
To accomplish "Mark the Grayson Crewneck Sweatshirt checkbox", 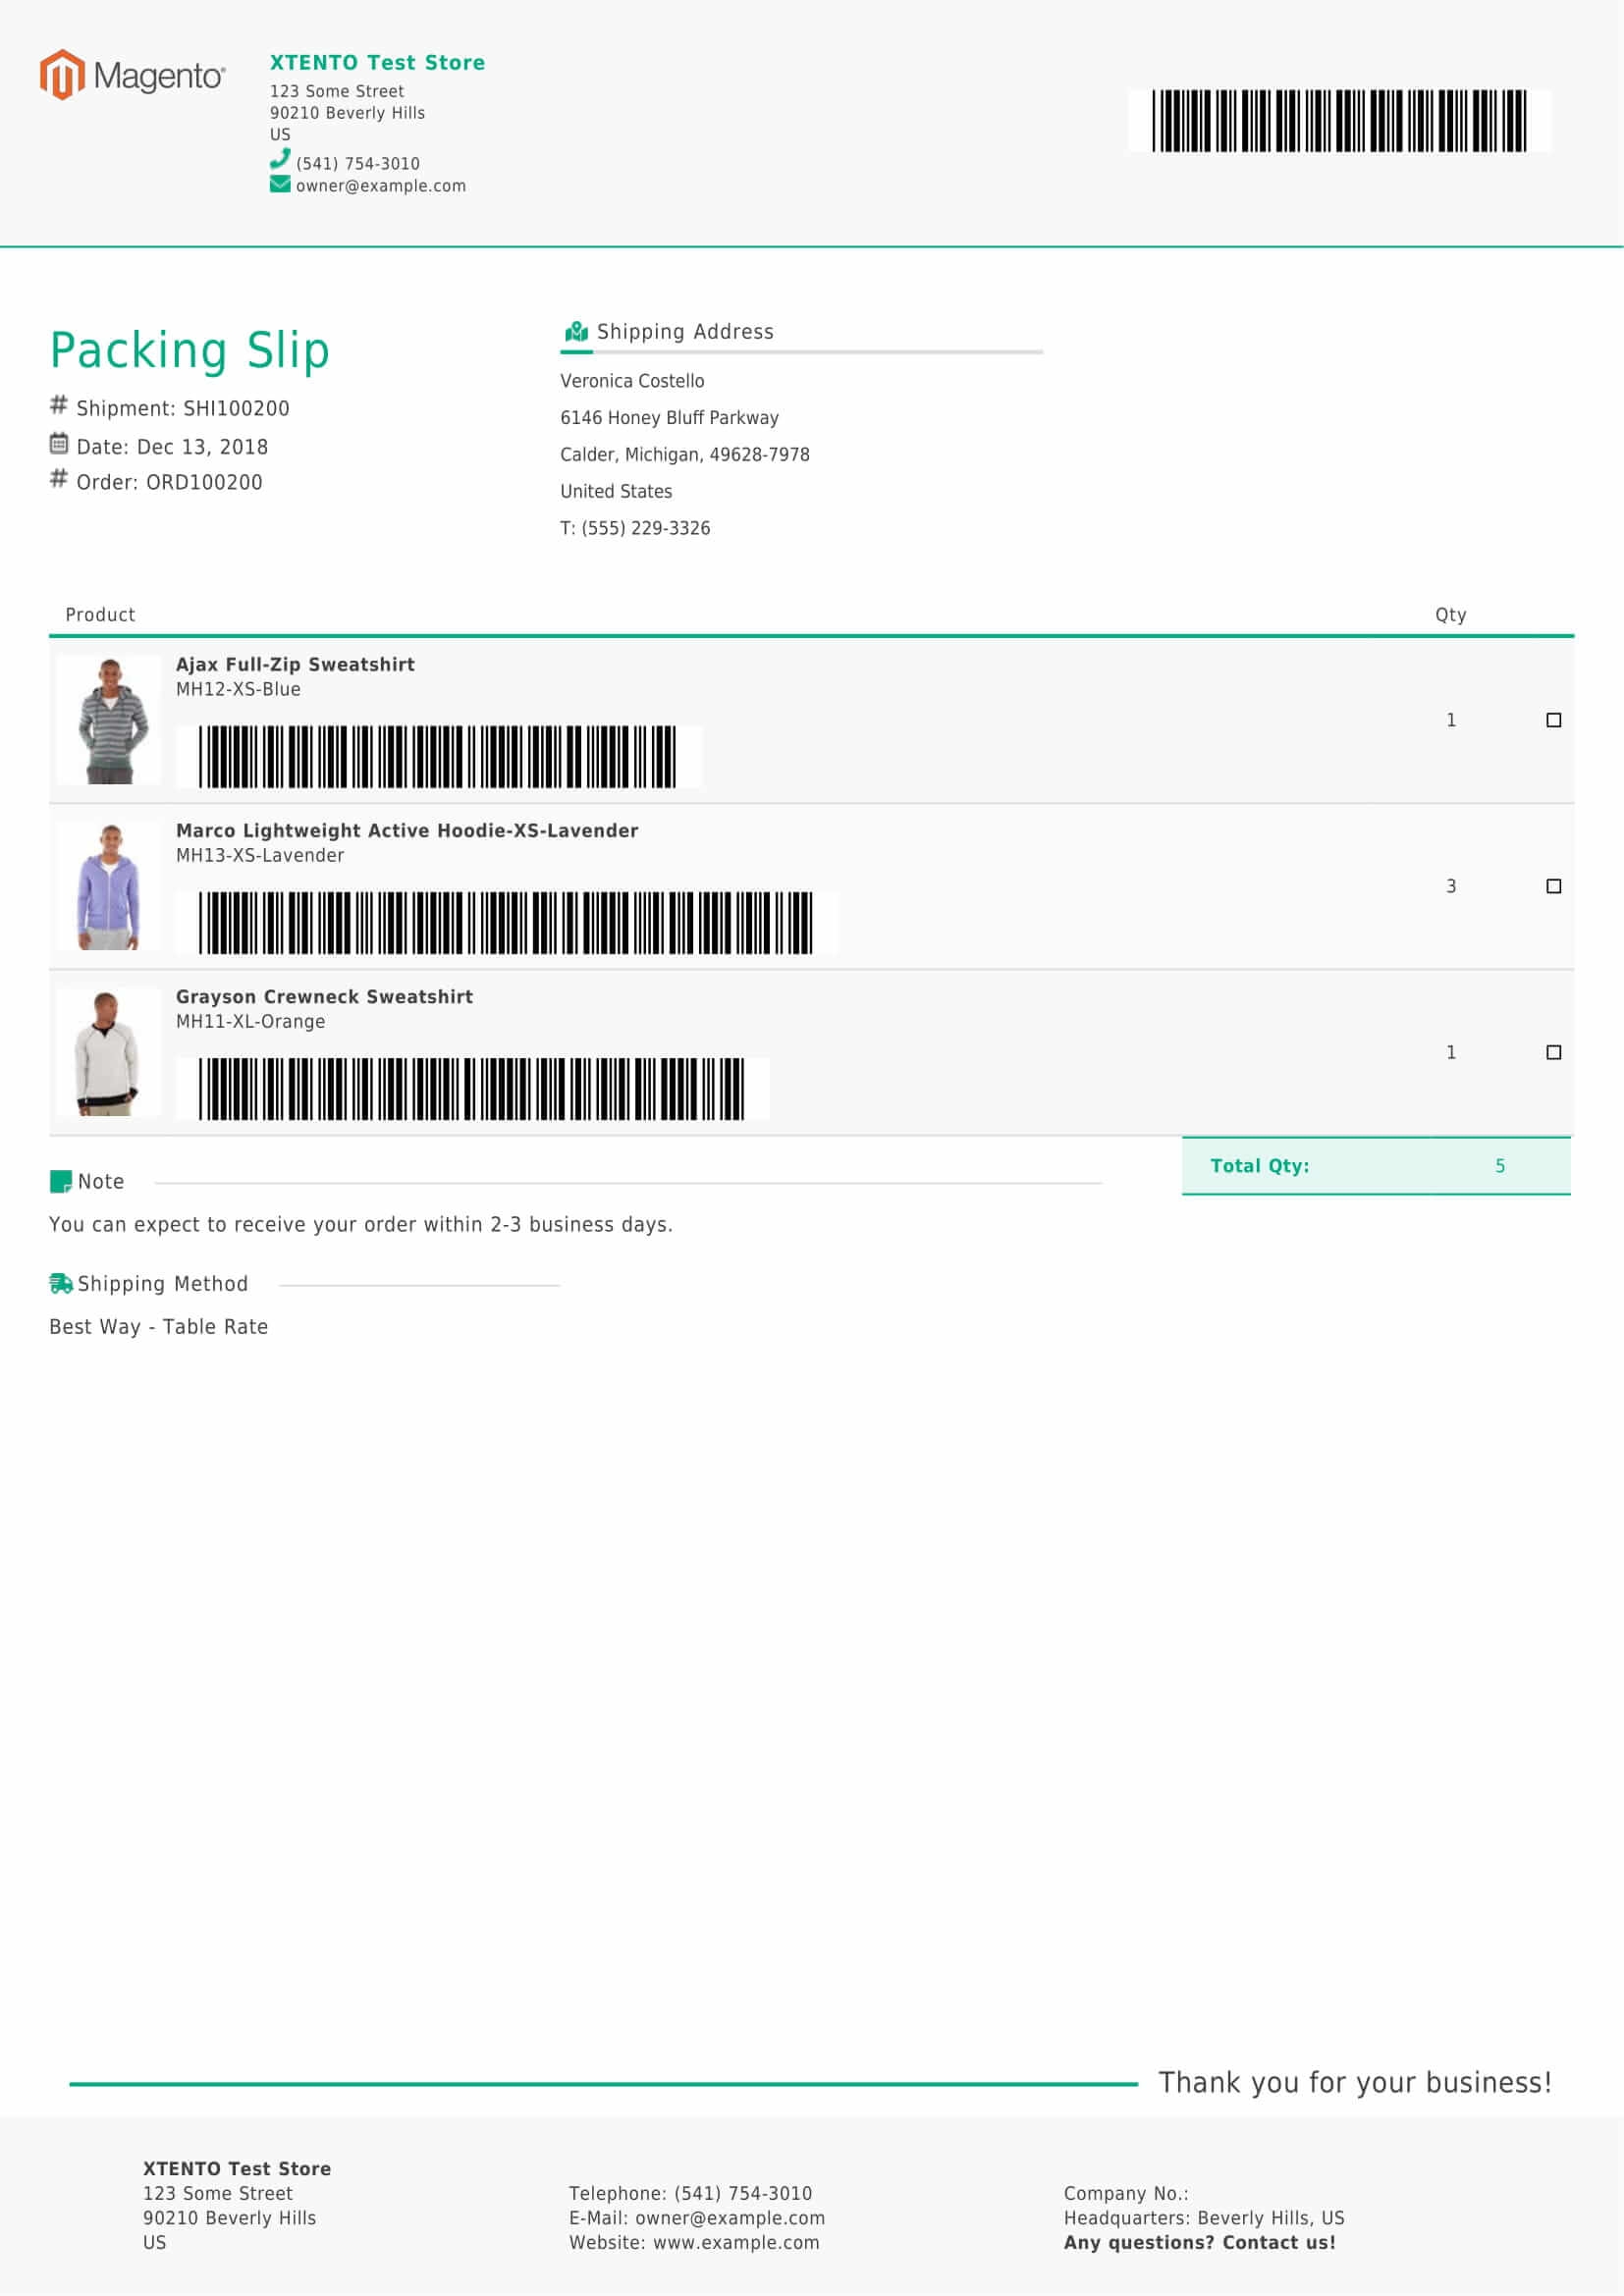I will click(x=1553, y=1052).
